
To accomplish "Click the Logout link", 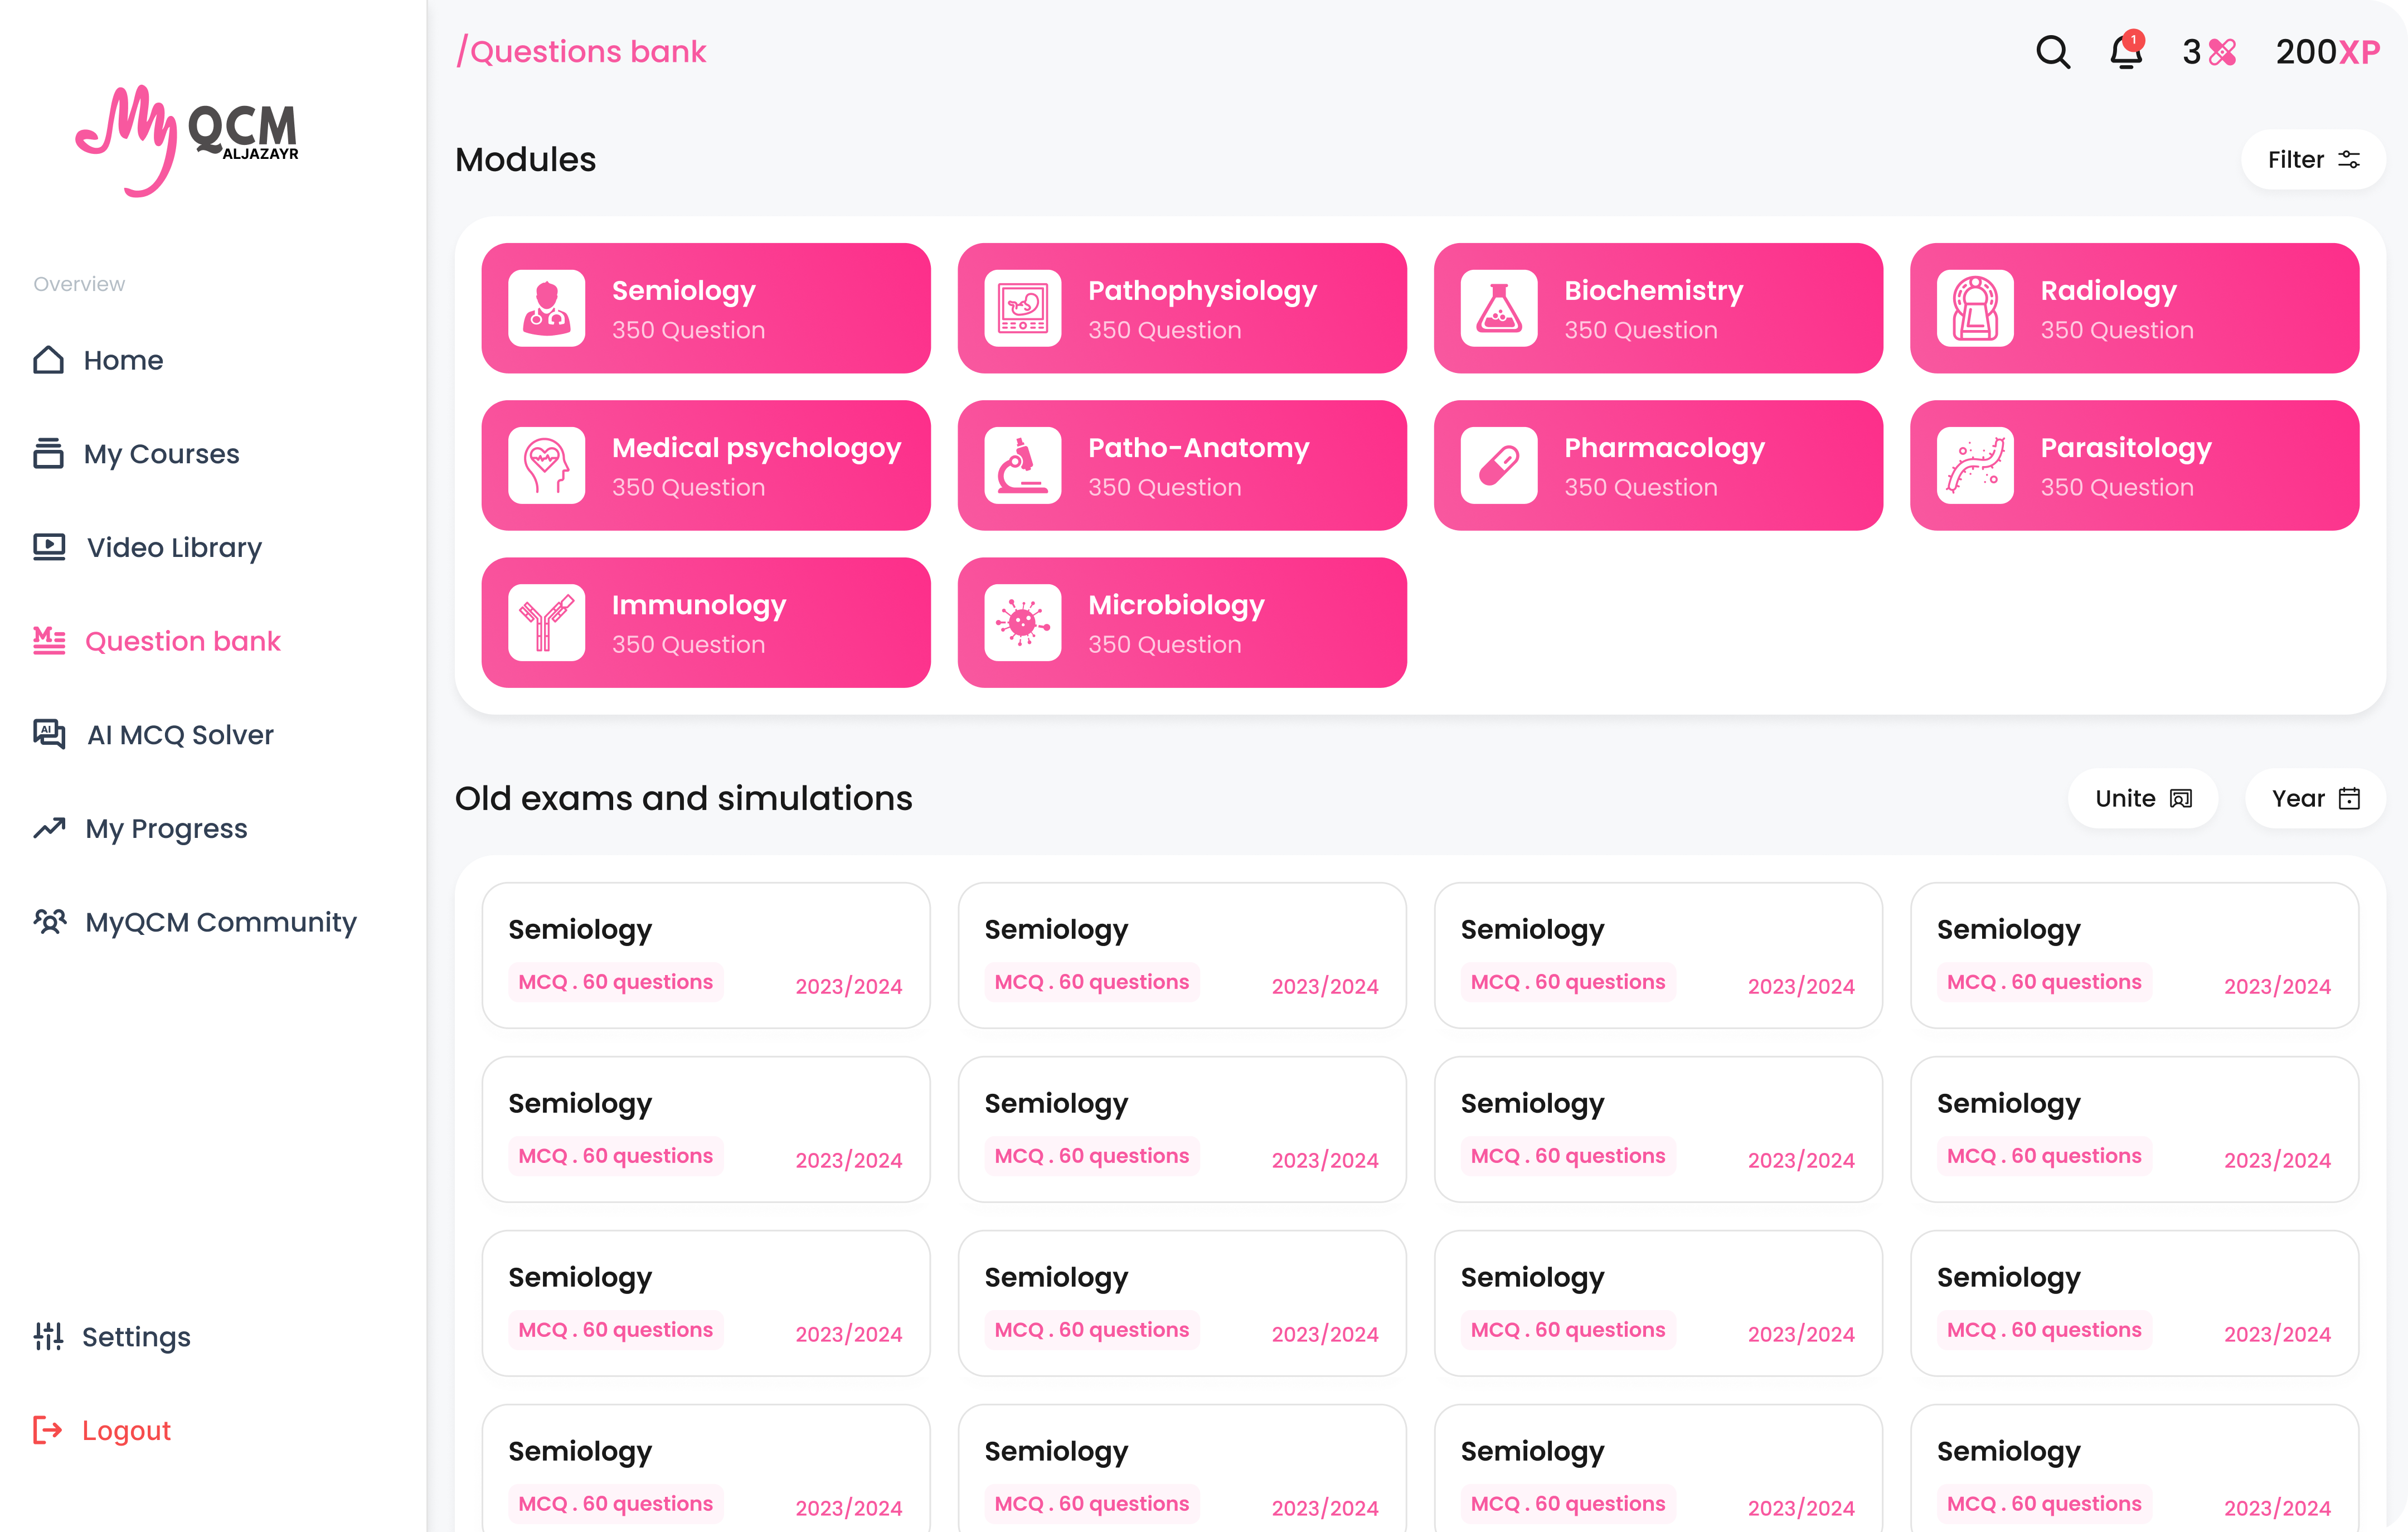I will tap(126, 1430).
